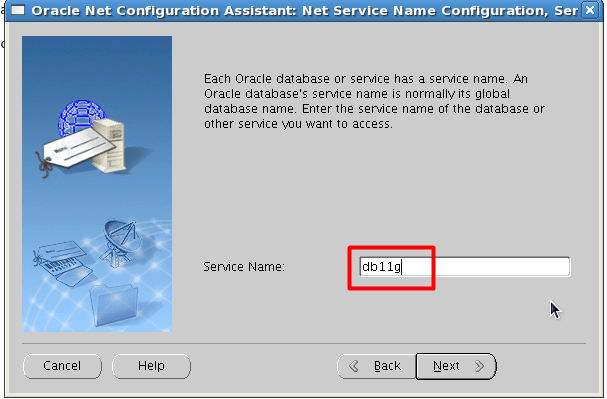Go Back to the previous step
Image resolution: width=607 pixels, height=399 pixels.
(377, 366)
